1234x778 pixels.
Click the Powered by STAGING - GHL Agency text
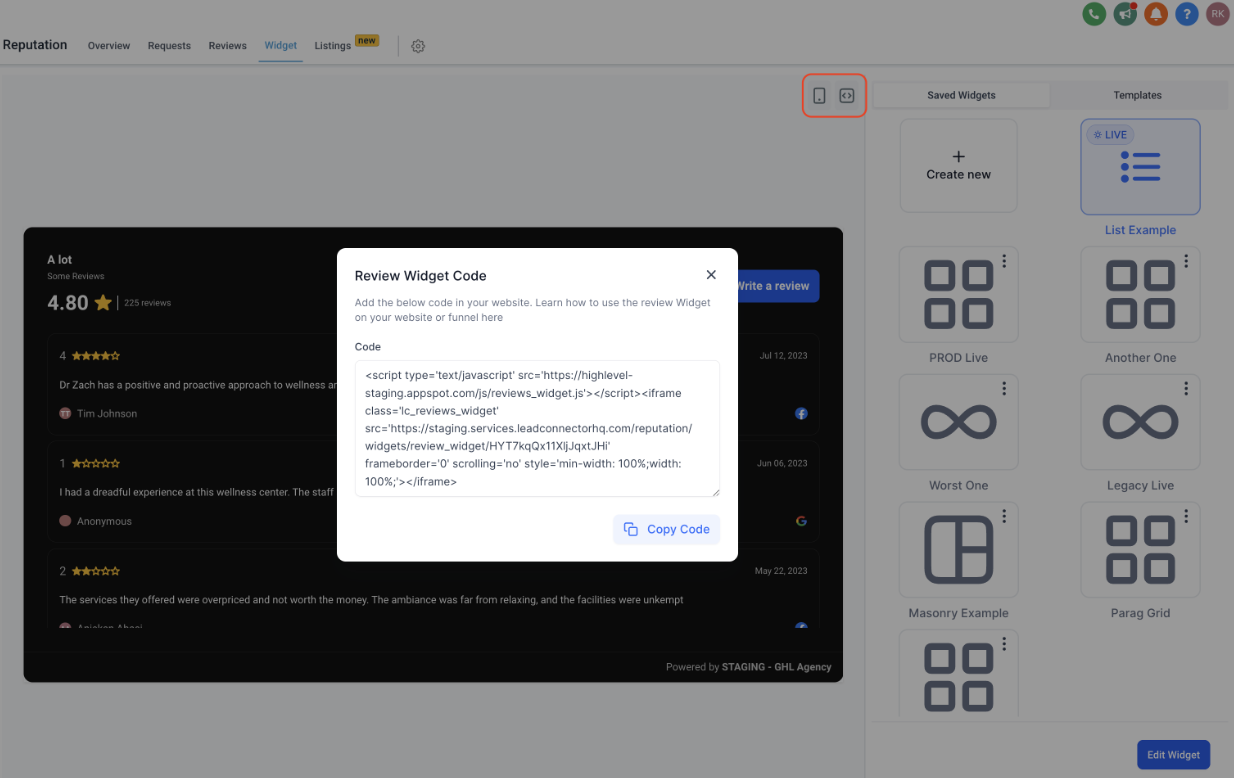click(749, 667)
